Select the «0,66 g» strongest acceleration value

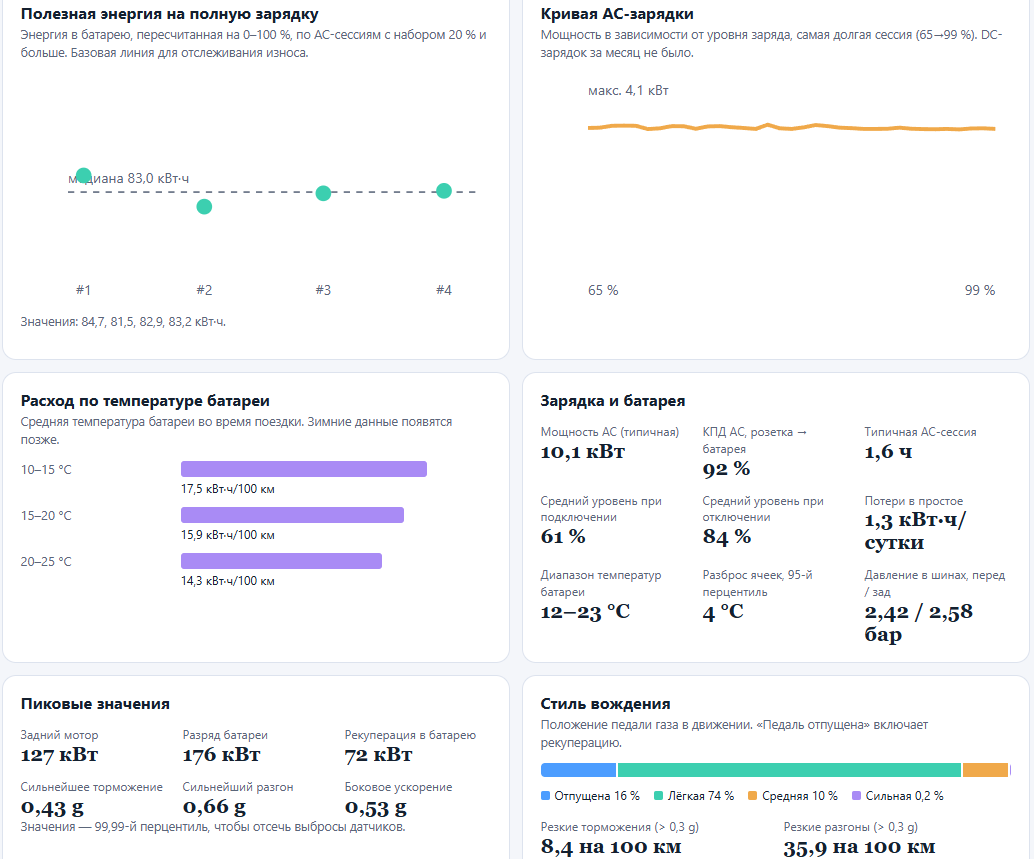coord(214,807)
